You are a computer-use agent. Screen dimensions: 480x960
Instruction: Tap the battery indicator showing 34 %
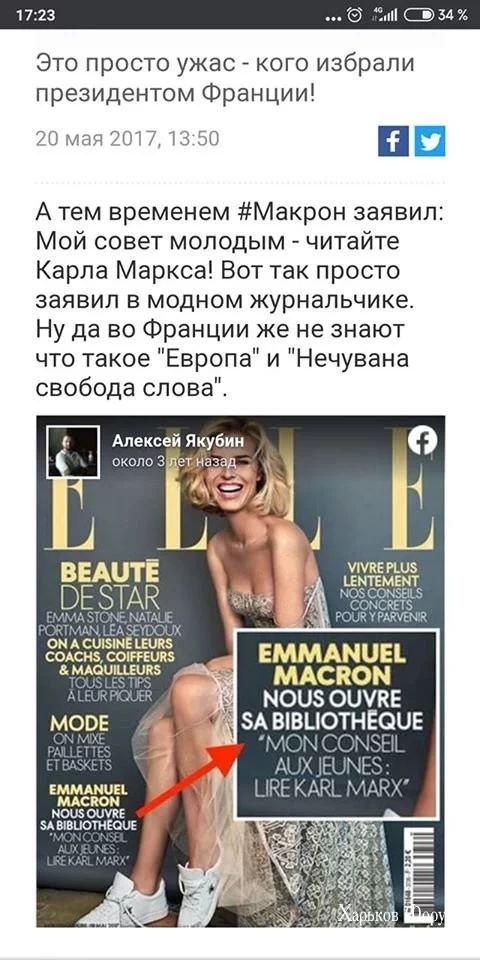438,16
